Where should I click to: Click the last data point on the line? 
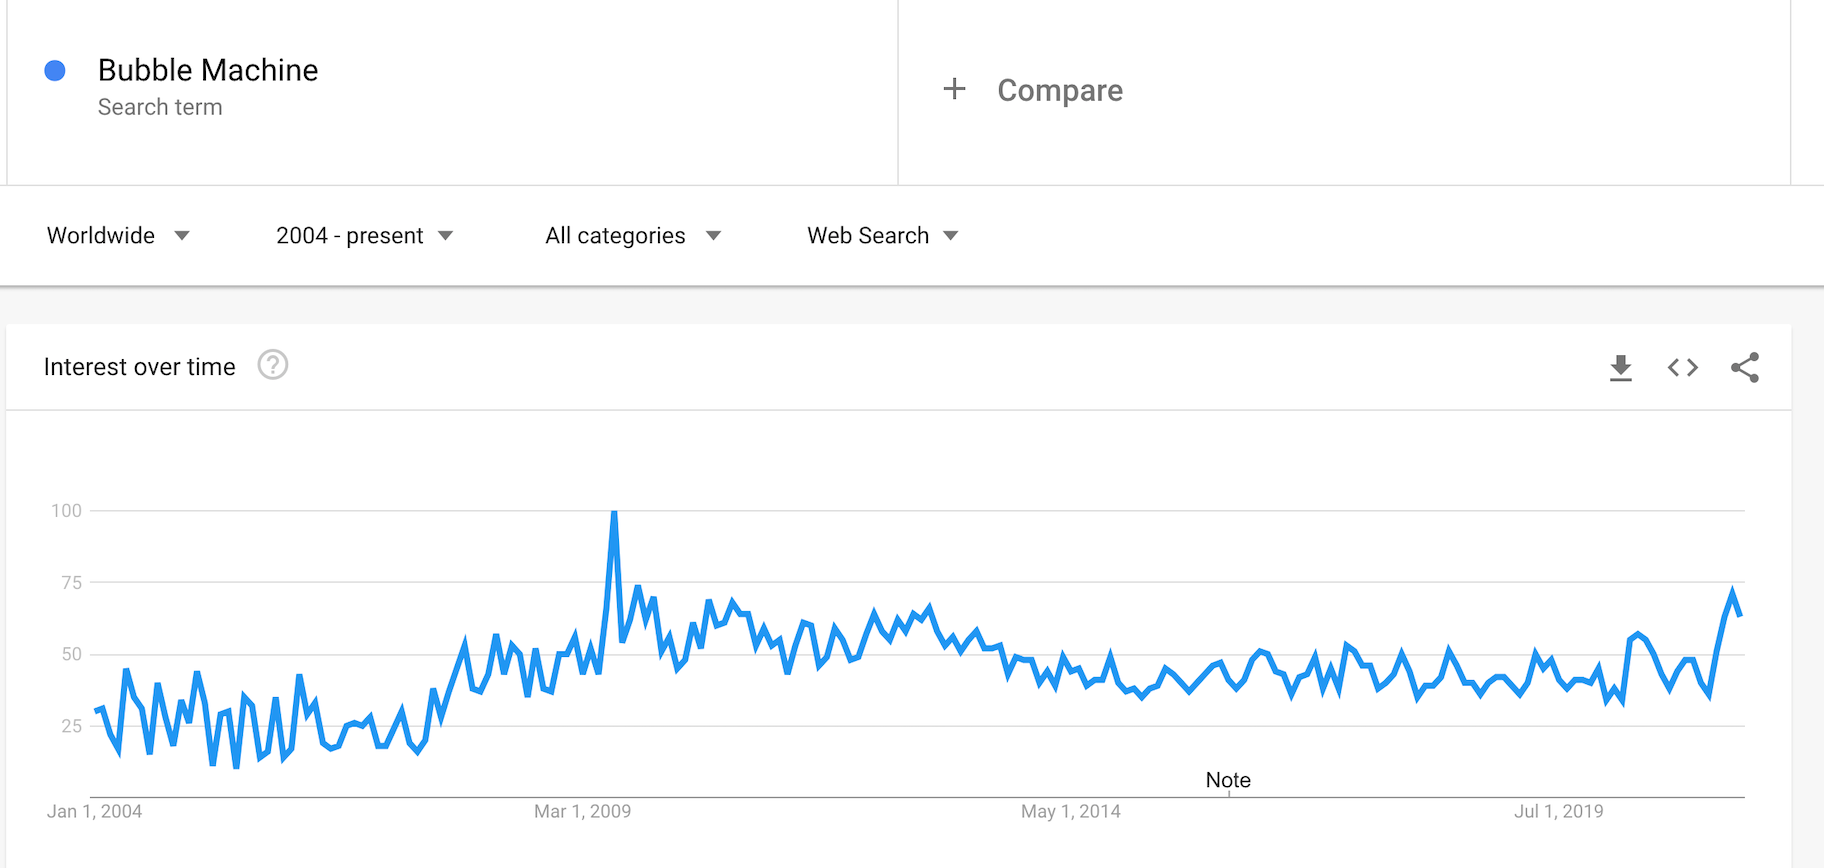[x=1740, y=614]
